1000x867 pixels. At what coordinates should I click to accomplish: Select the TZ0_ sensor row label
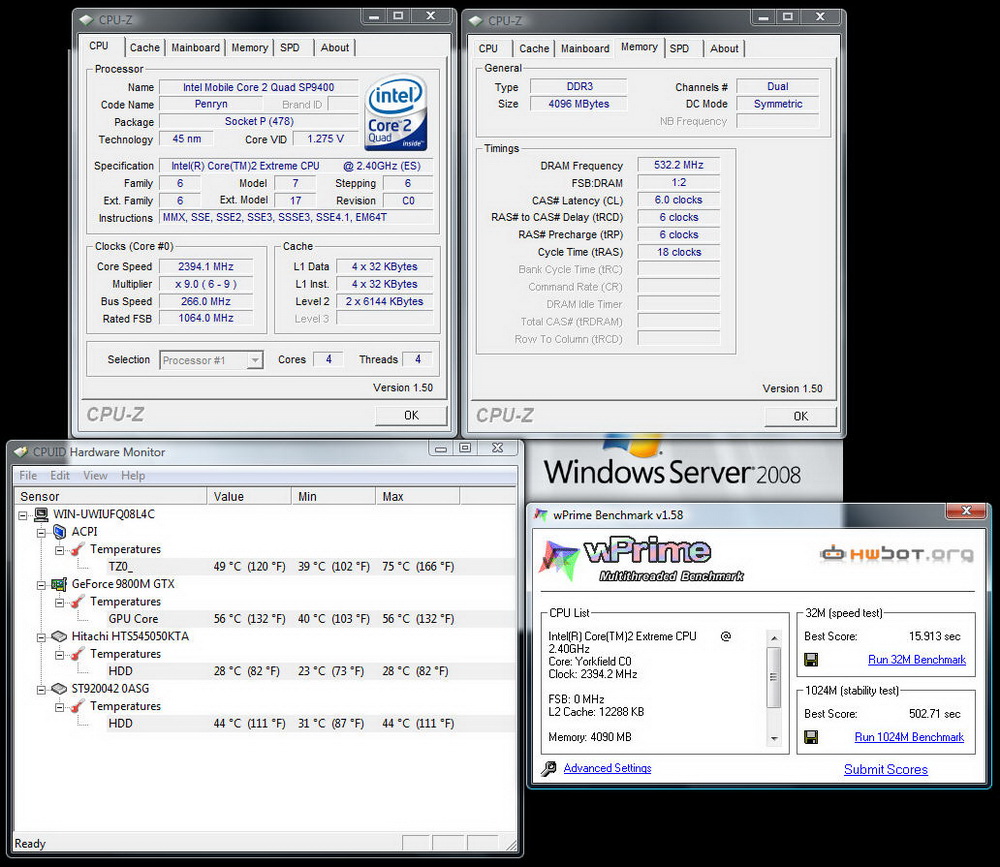(121, 567)
